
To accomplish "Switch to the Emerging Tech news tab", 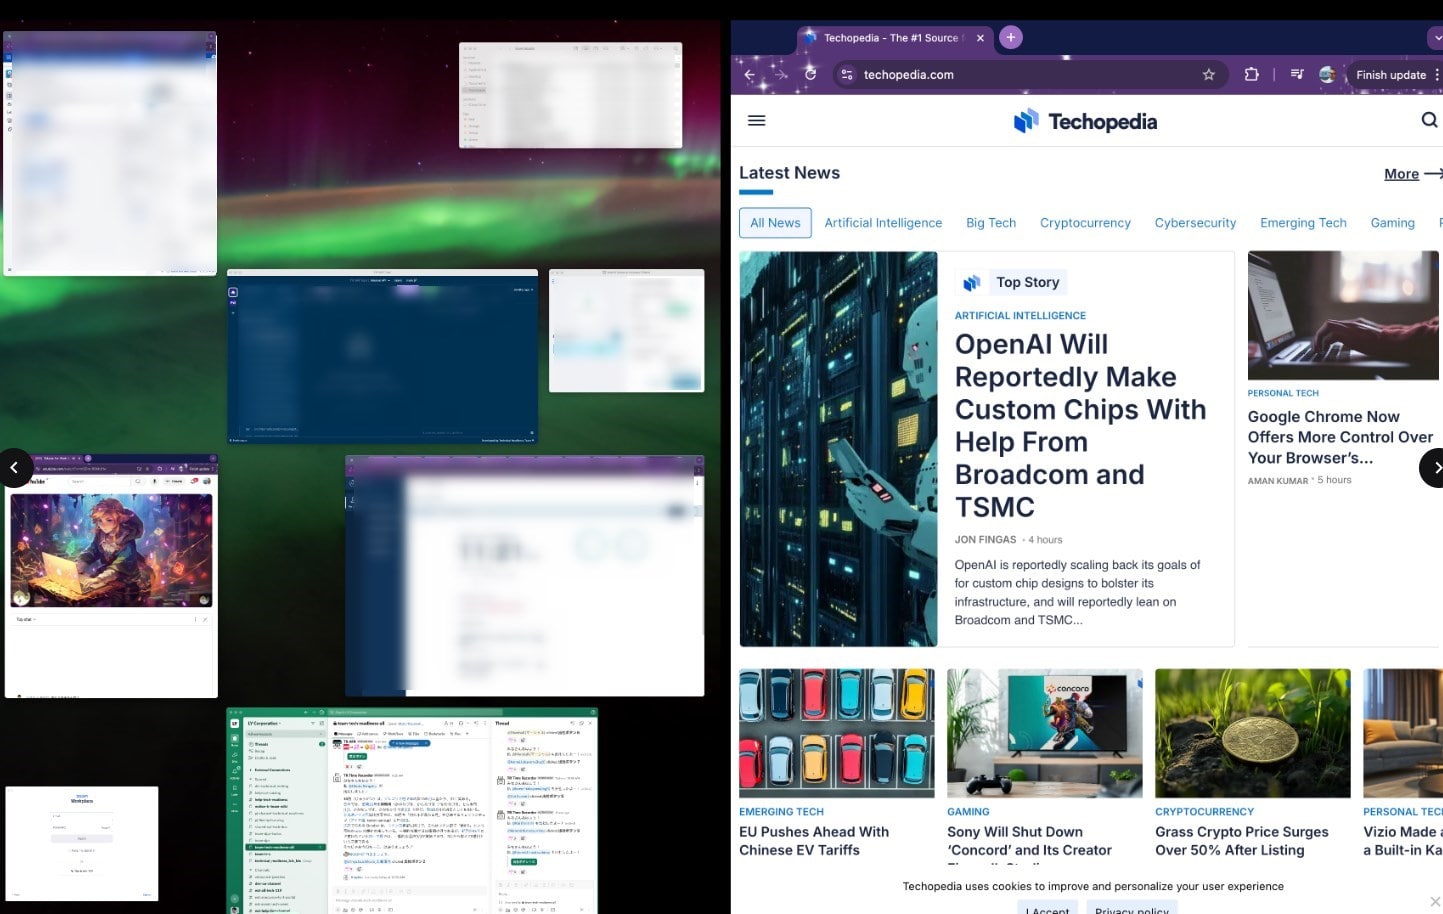I will pyautogui.click(x=1303, y=223).
